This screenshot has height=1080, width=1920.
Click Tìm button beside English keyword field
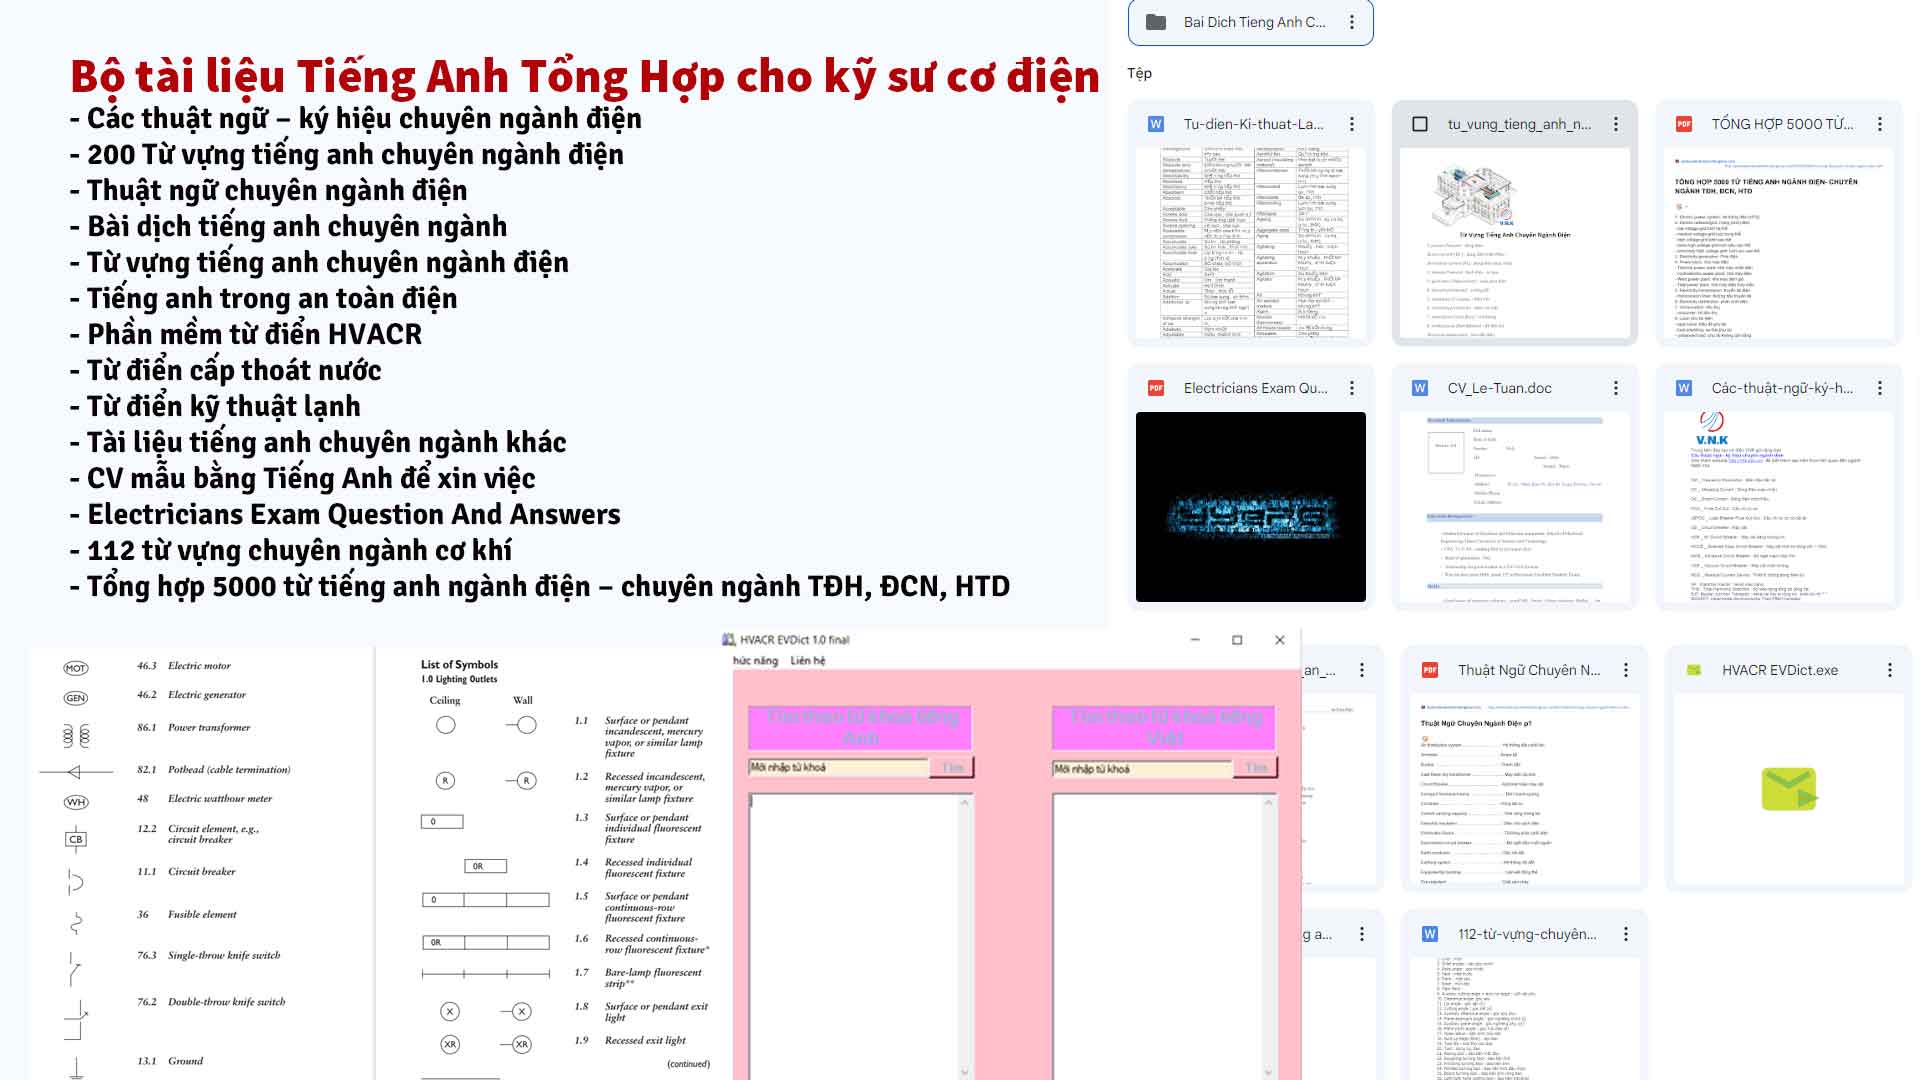click(x=952, y=767)
